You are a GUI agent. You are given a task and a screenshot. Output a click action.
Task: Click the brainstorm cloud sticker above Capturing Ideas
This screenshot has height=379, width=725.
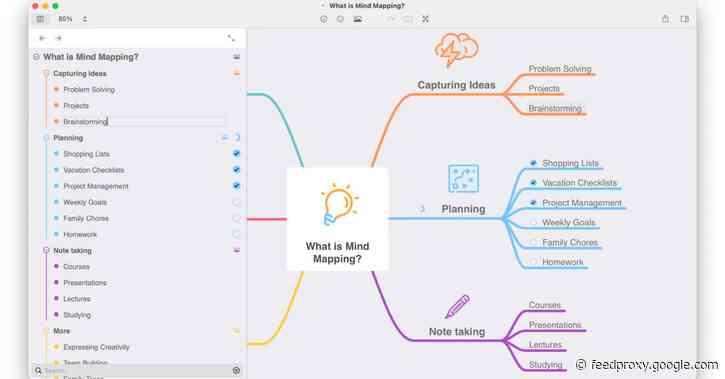coord(456,50)
